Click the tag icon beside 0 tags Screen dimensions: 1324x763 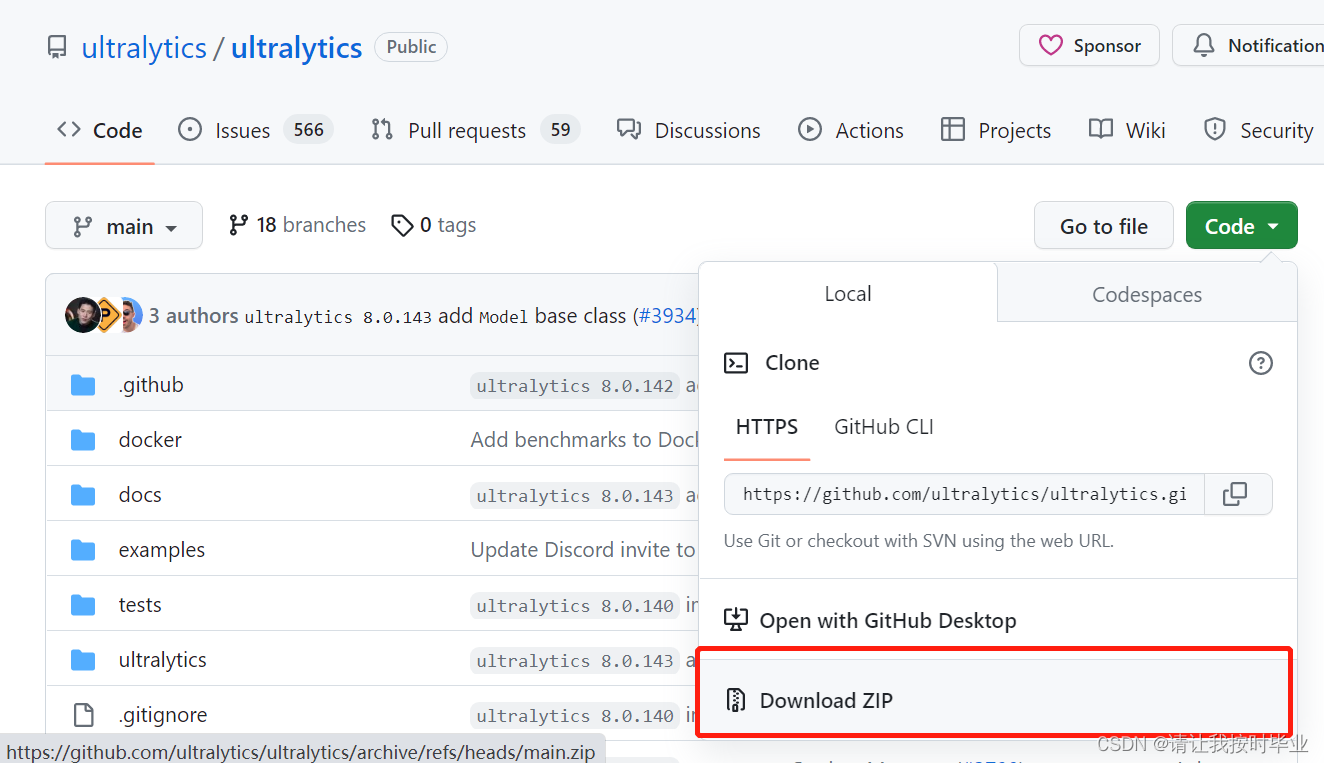point(402,226)
